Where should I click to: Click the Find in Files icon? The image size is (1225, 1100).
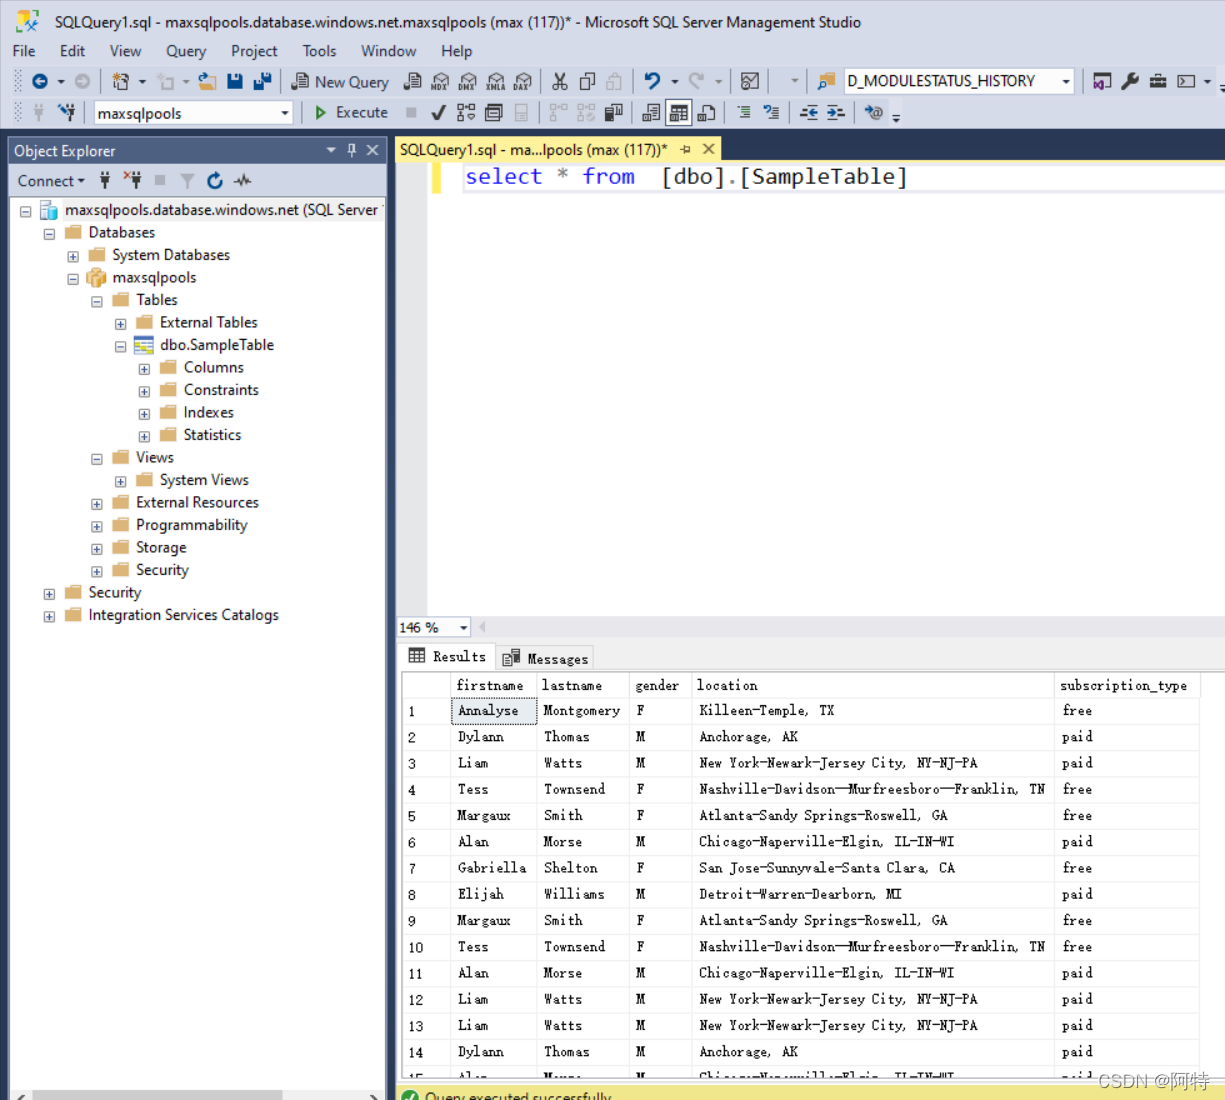[826, 81]
